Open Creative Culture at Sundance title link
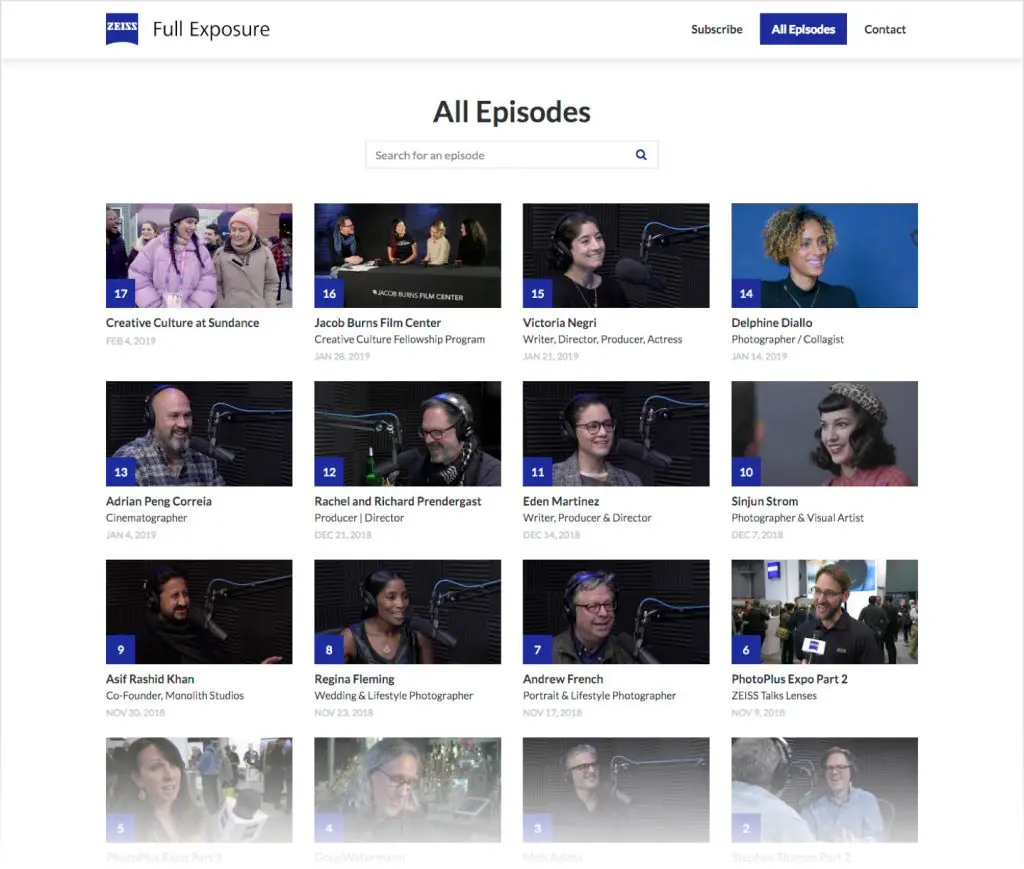Screen dimensions: 1024x869 coord(182,323)
